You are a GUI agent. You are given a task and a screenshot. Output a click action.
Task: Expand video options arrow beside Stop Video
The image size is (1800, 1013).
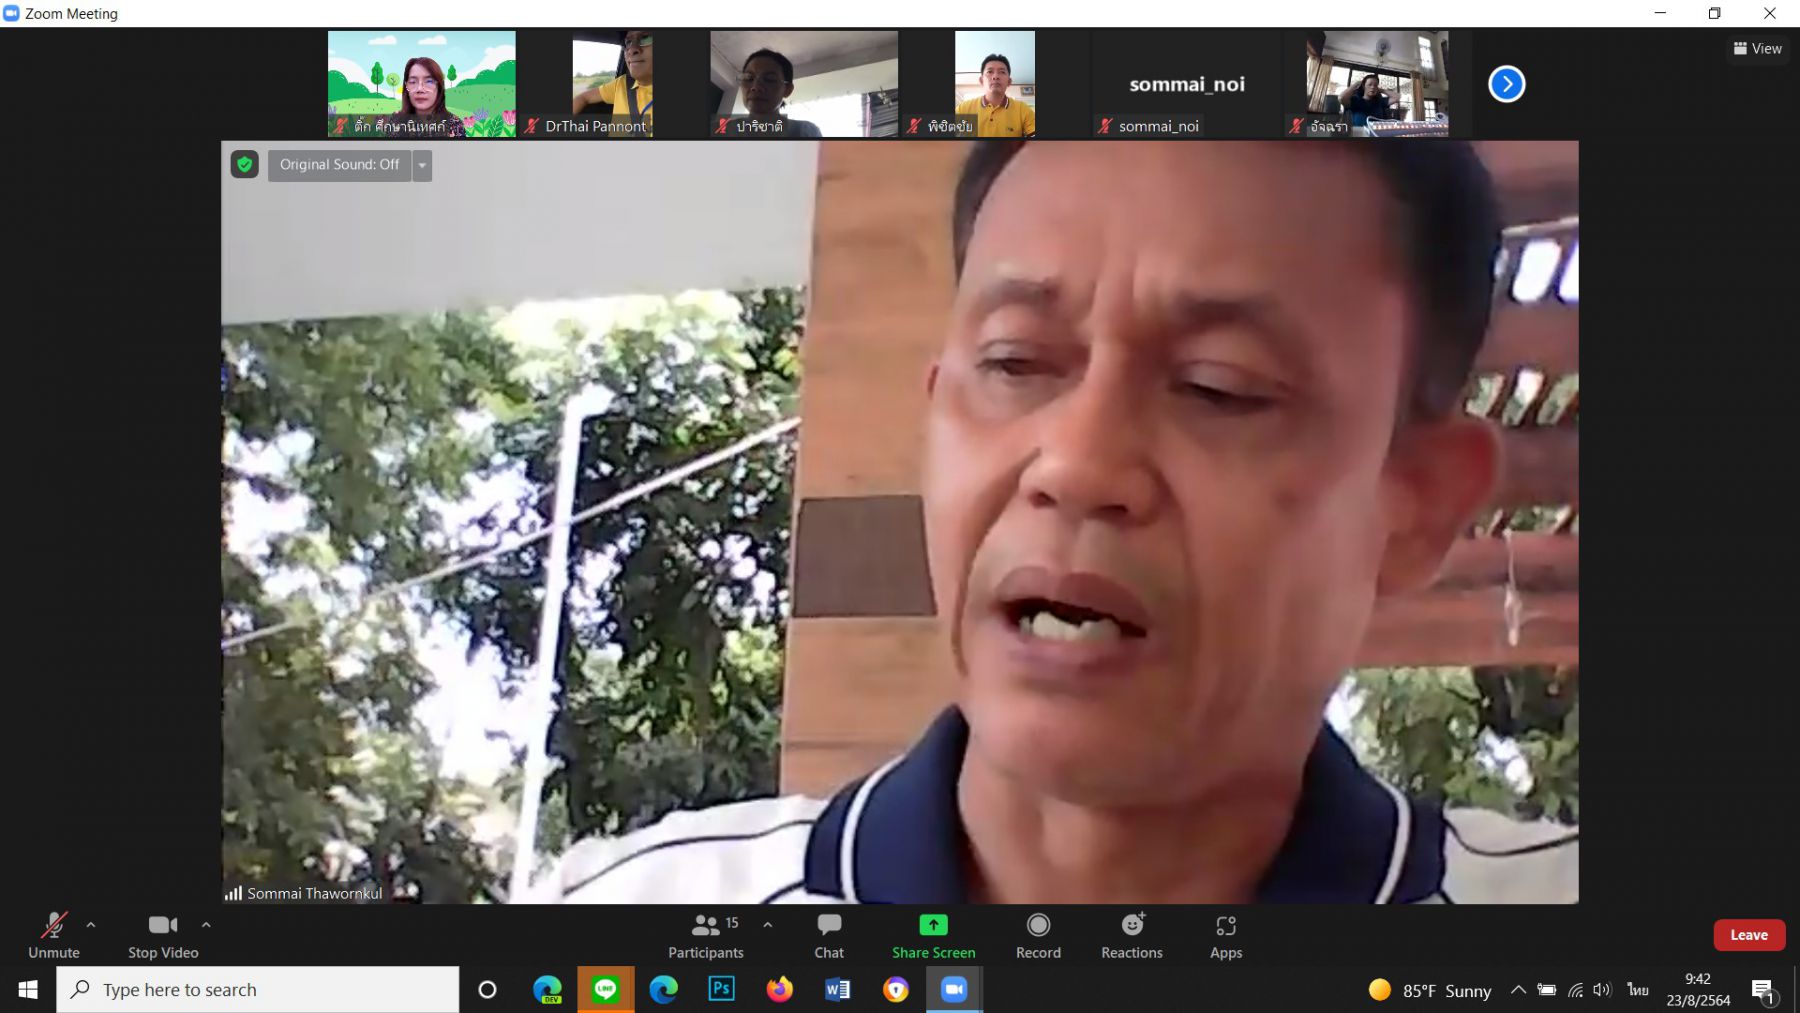pyautogui.click(x=206, y=925)
